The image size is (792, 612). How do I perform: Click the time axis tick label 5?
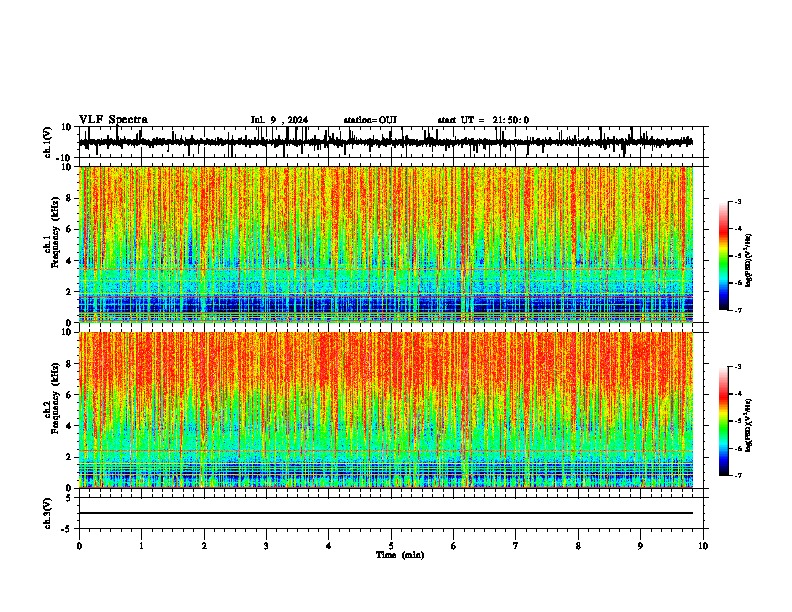(391, 546)
